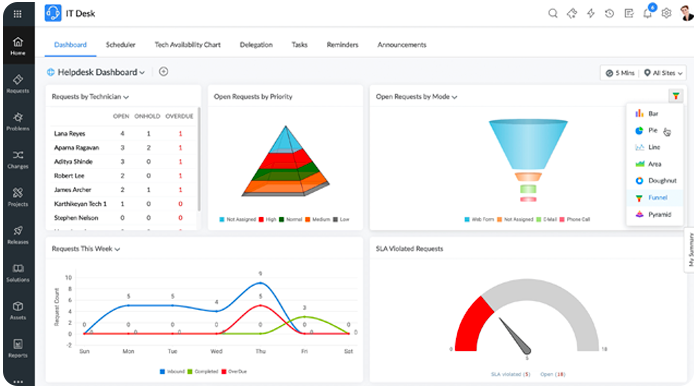700x389 pixels.
Task: Show more sidebar modules ellipsis
Action: click(x=18, y=382)
